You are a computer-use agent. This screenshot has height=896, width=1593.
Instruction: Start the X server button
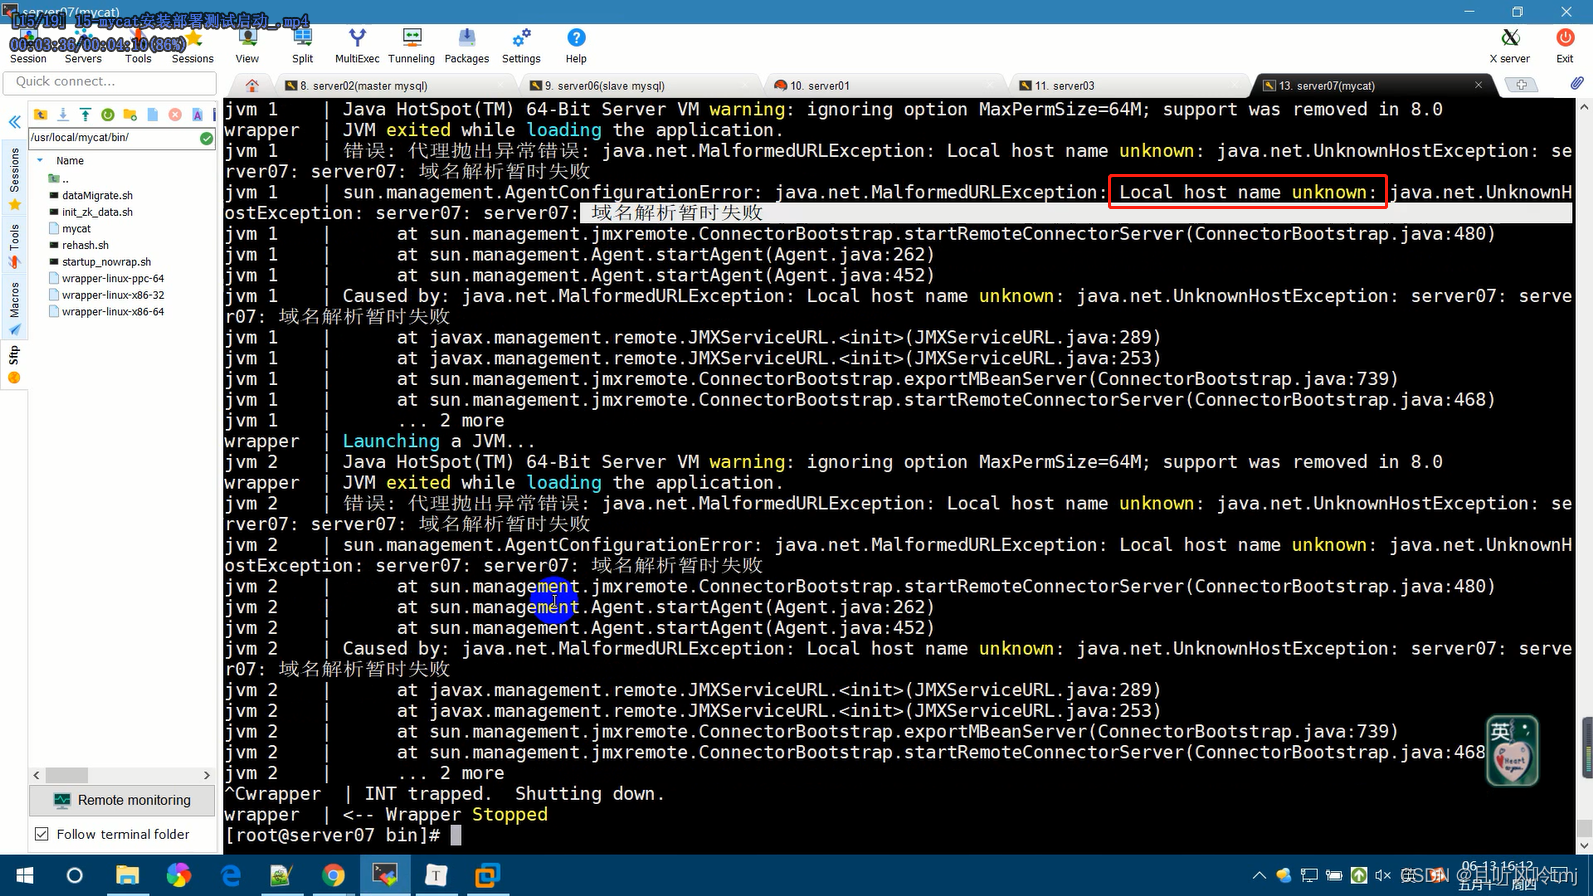point(1510,46)
